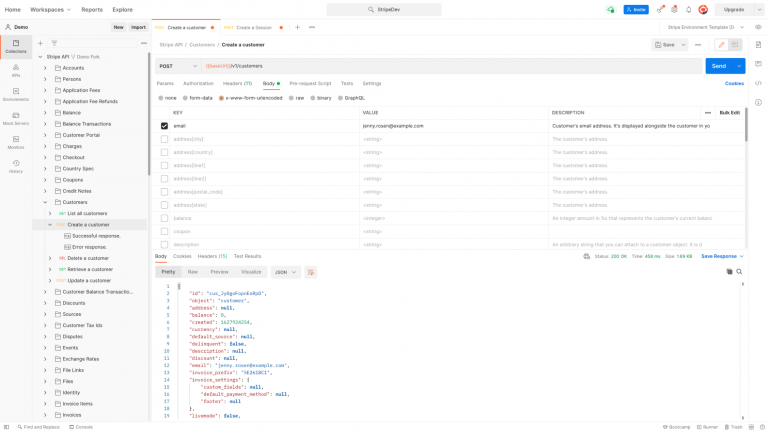The image size is (768, 432).
Task: Open the Monitors sidebar panel
Action: (16, 143)
